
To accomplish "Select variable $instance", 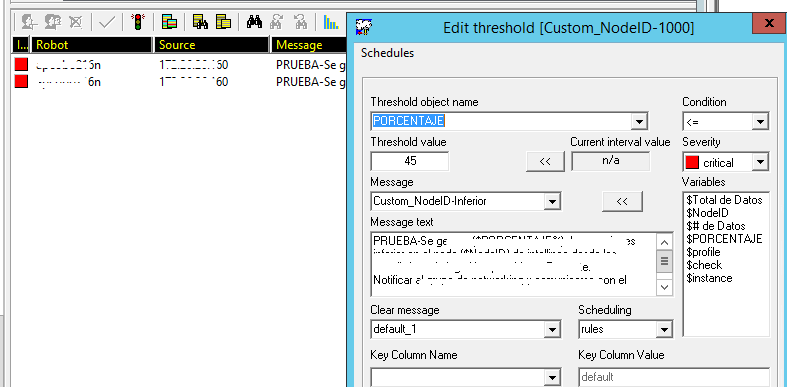I will point(709,278).
